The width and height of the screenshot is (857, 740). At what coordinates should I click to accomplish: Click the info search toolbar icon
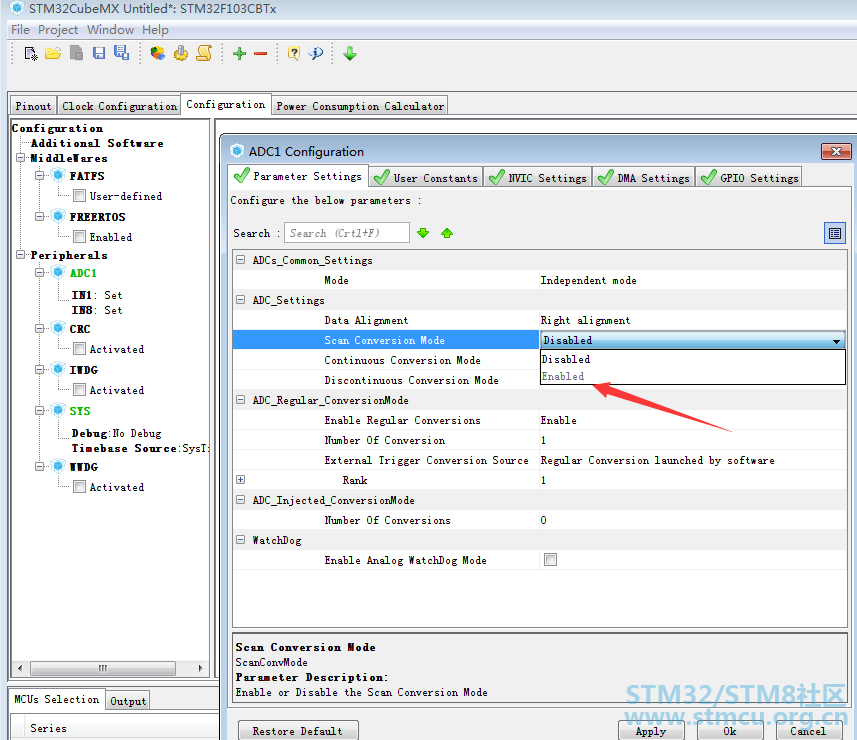pyautogui.click(x=316, y=53)
